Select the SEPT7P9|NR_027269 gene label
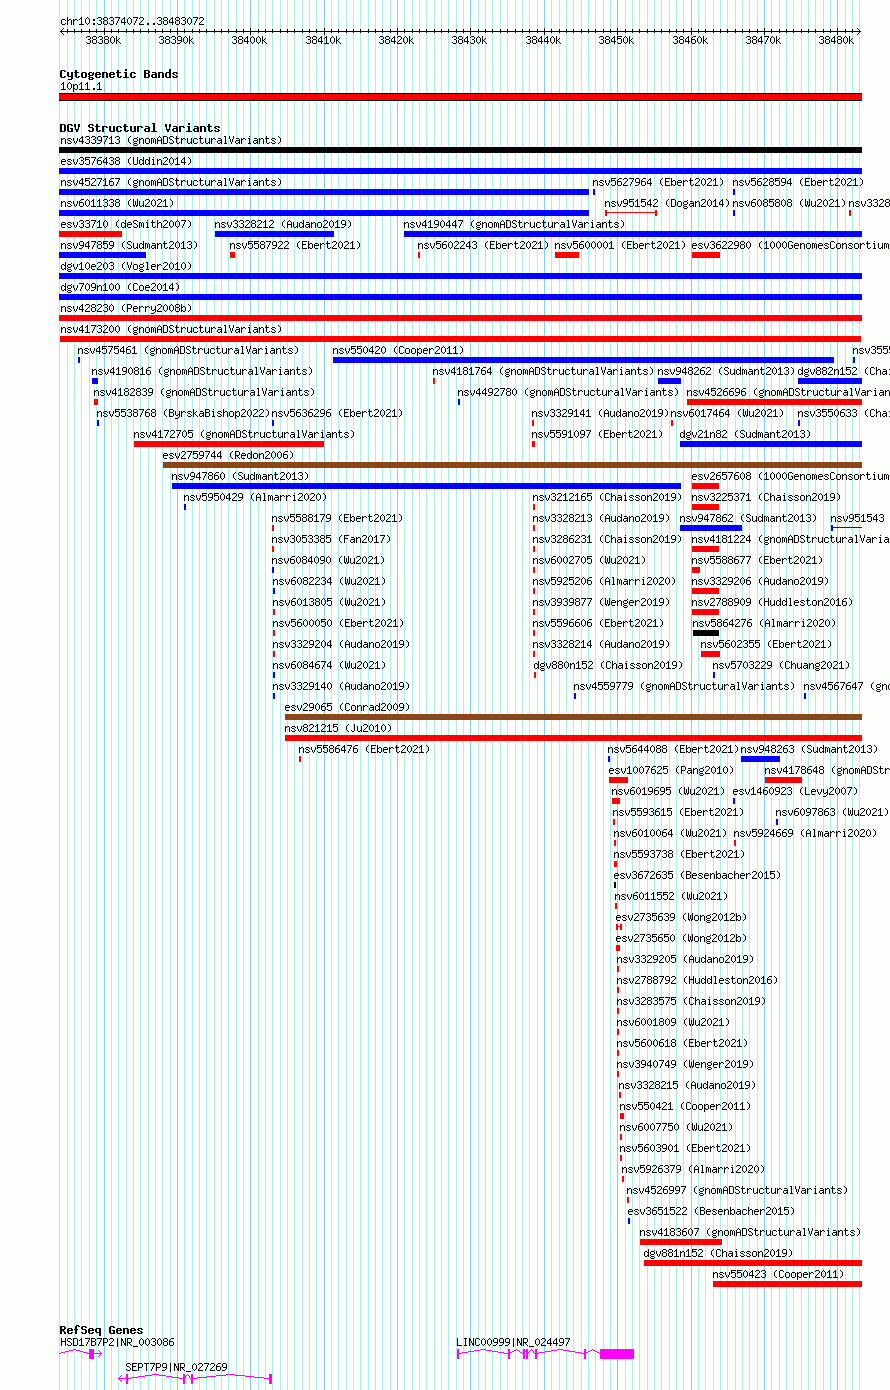Viewport: 890px width, 1390px height. coord(176,1367)
